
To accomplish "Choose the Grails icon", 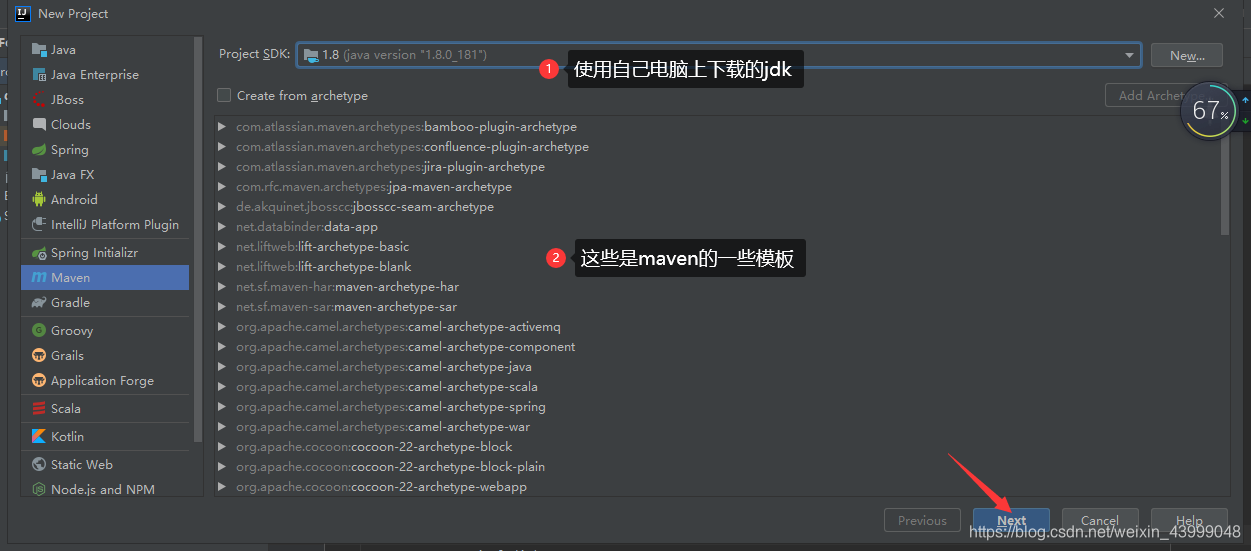I will click(39, 356).
